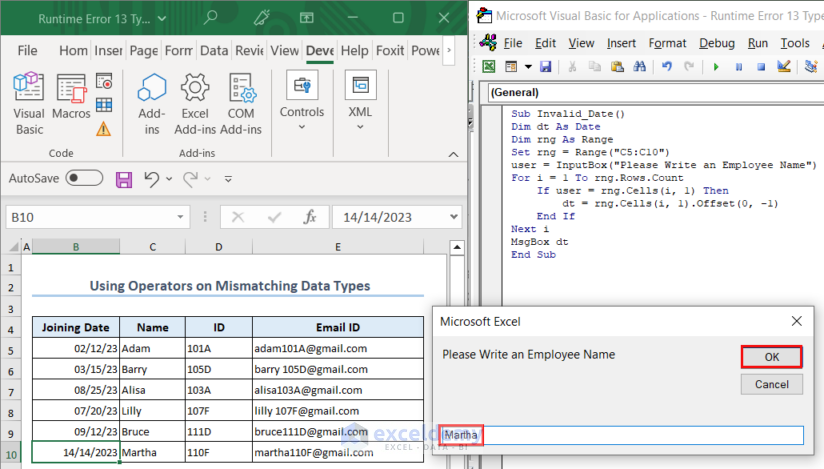Switch to the Data ribbon tab
Image resolution: width=824 pixels, height=469 pixels.
pyautogui.click(x=213, y=51)
